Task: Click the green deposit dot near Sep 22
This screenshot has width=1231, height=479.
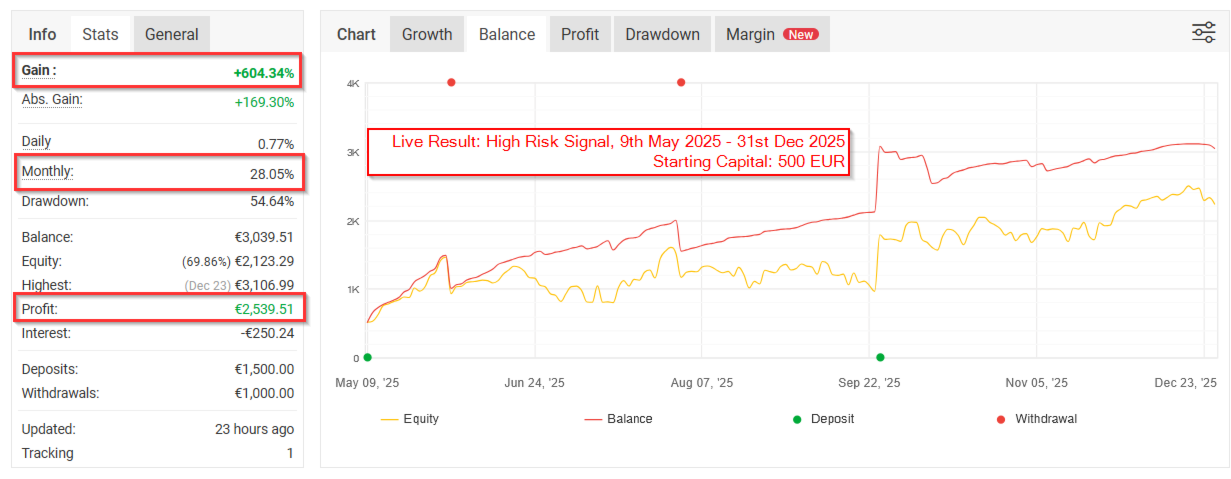Action: (x=880, y=357)
